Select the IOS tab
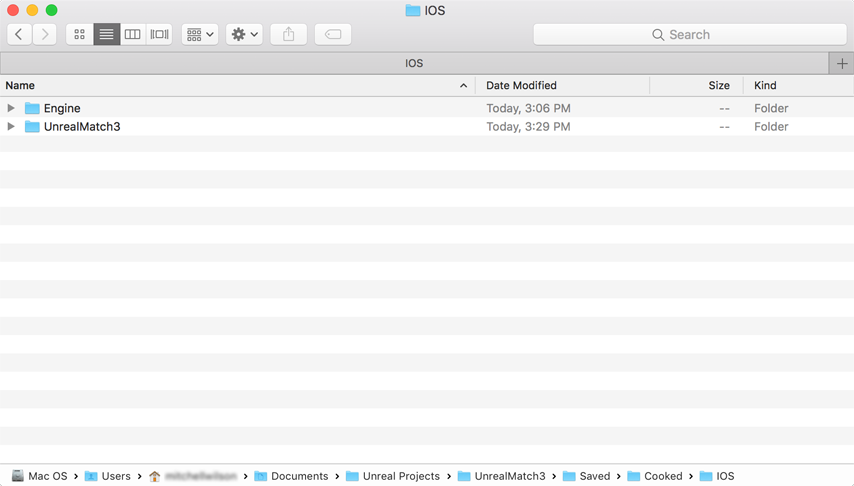 414,63
